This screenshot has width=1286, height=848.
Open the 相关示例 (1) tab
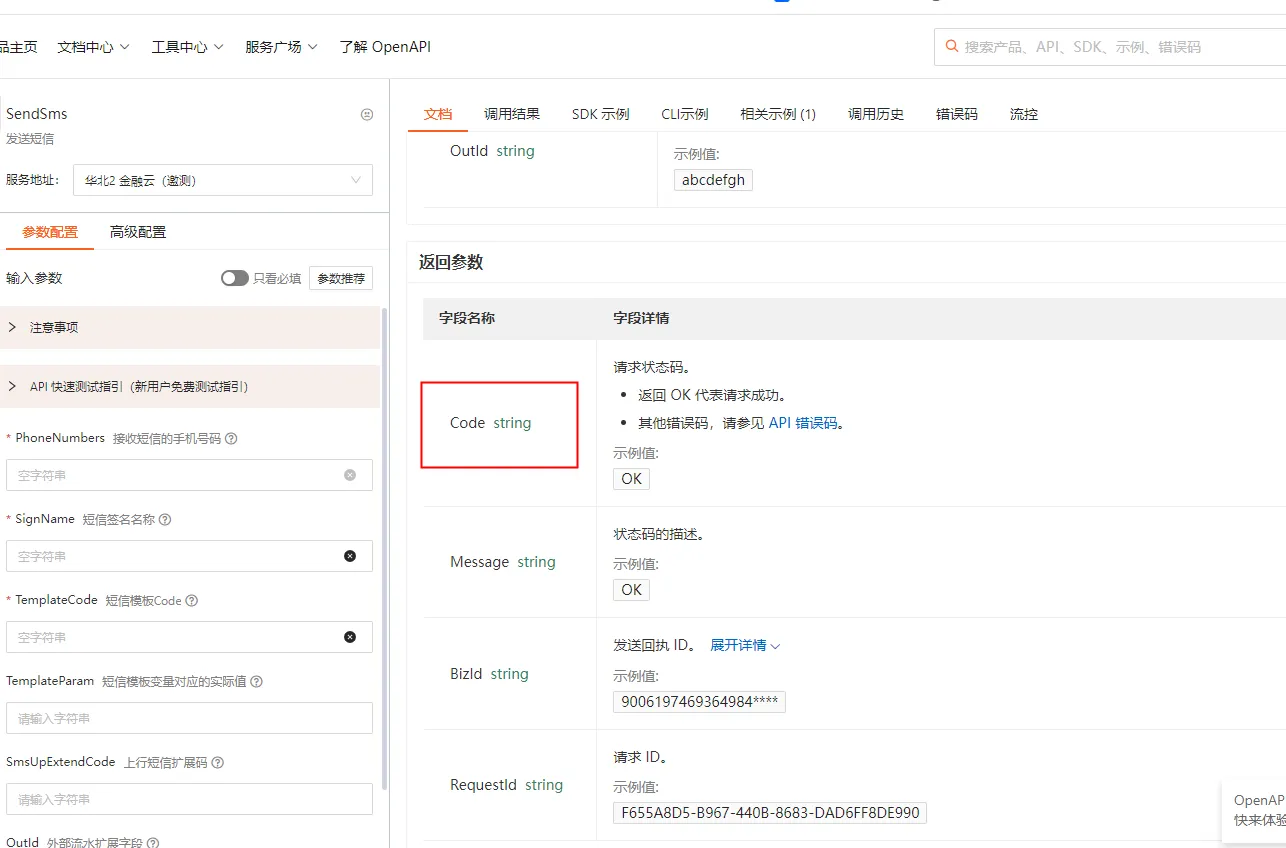(778, 114)
